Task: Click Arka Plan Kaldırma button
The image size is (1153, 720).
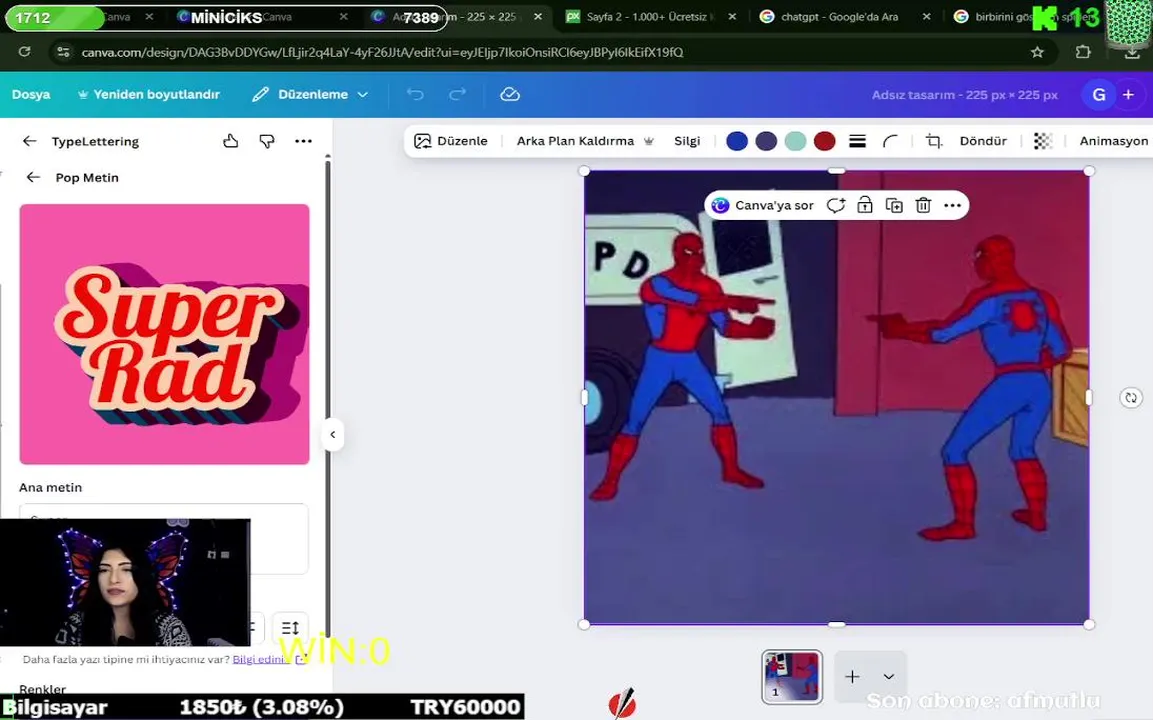Action: click(585, 141)
